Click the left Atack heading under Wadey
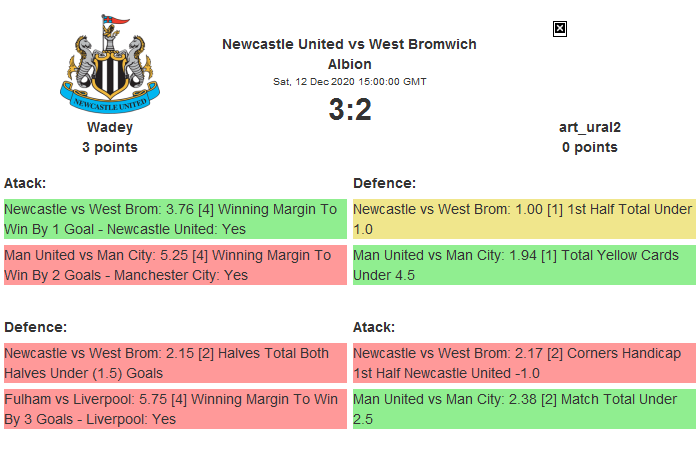The width and height of the screenshot is (700, 460). coord(25,183)
